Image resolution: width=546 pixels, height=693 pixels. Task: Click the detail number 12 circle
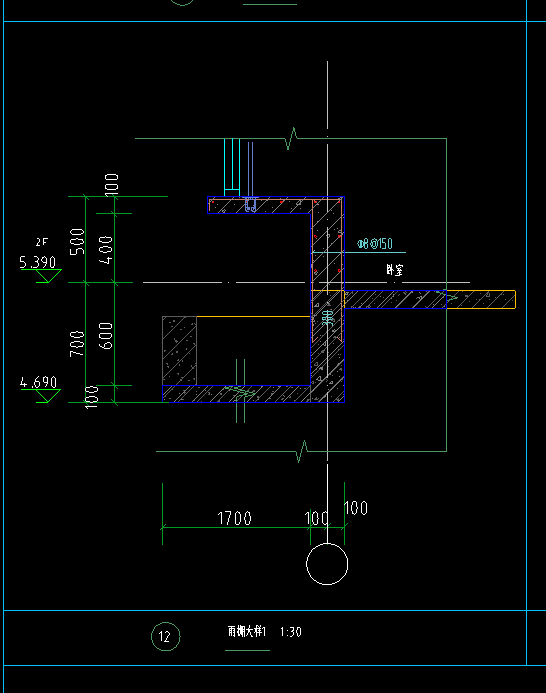[165, 636]
